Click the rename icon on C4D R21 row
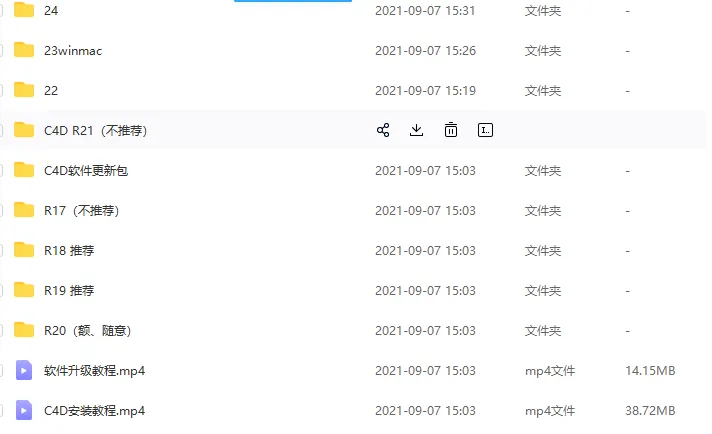Viewport: 712px width, 434px height. tap(485, 130)
